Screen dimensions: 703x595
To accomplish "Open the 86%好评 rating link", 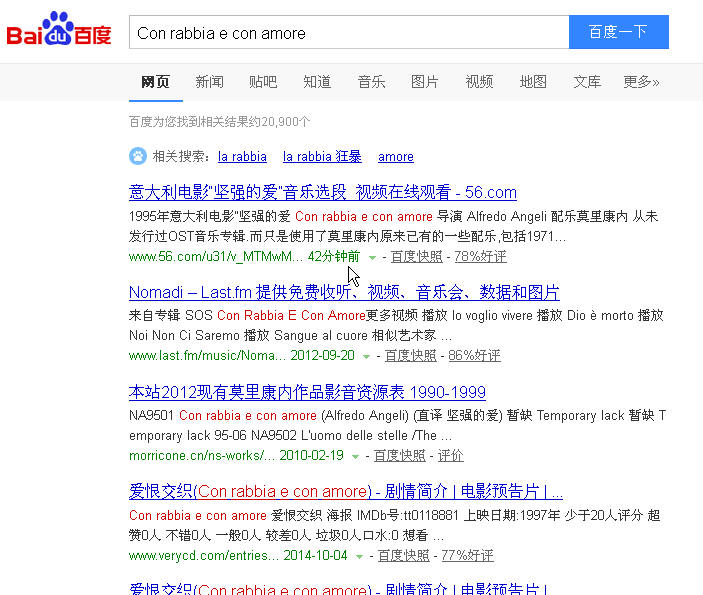I will click(x=474, y=356).
